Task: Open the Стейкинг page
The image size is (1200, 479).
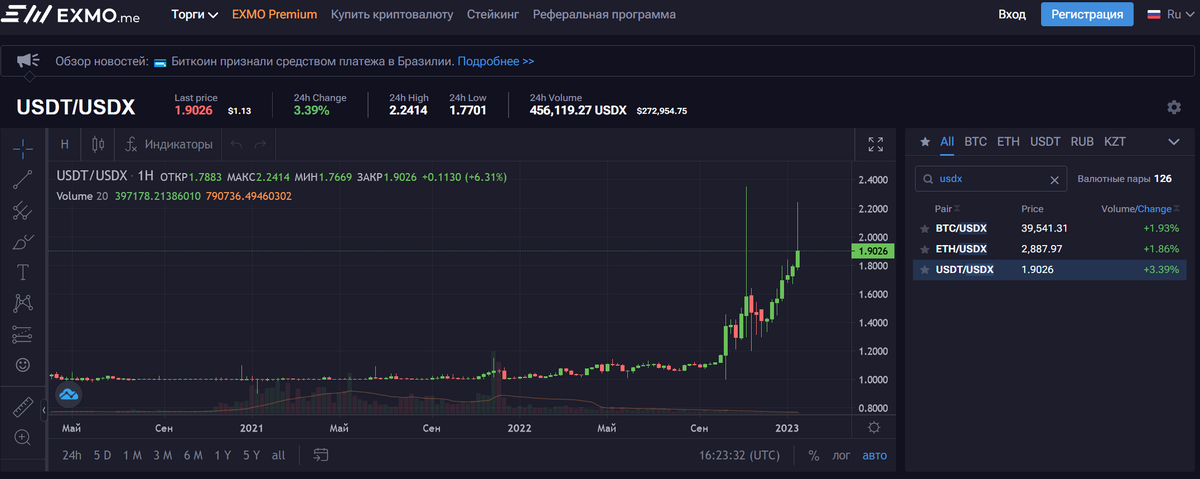Action: 493,15
